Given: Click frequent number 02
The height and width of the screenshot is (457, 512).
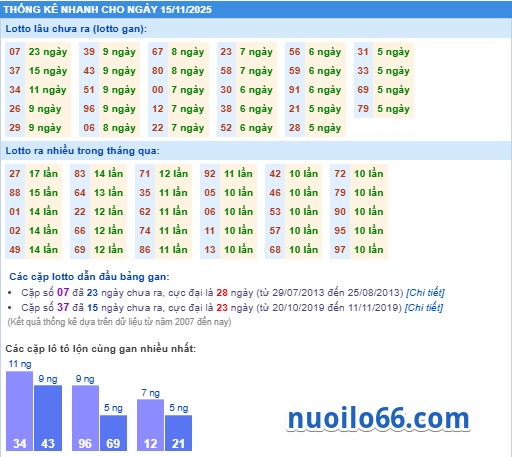Looking at the screenshot, I should coord(15,231).
